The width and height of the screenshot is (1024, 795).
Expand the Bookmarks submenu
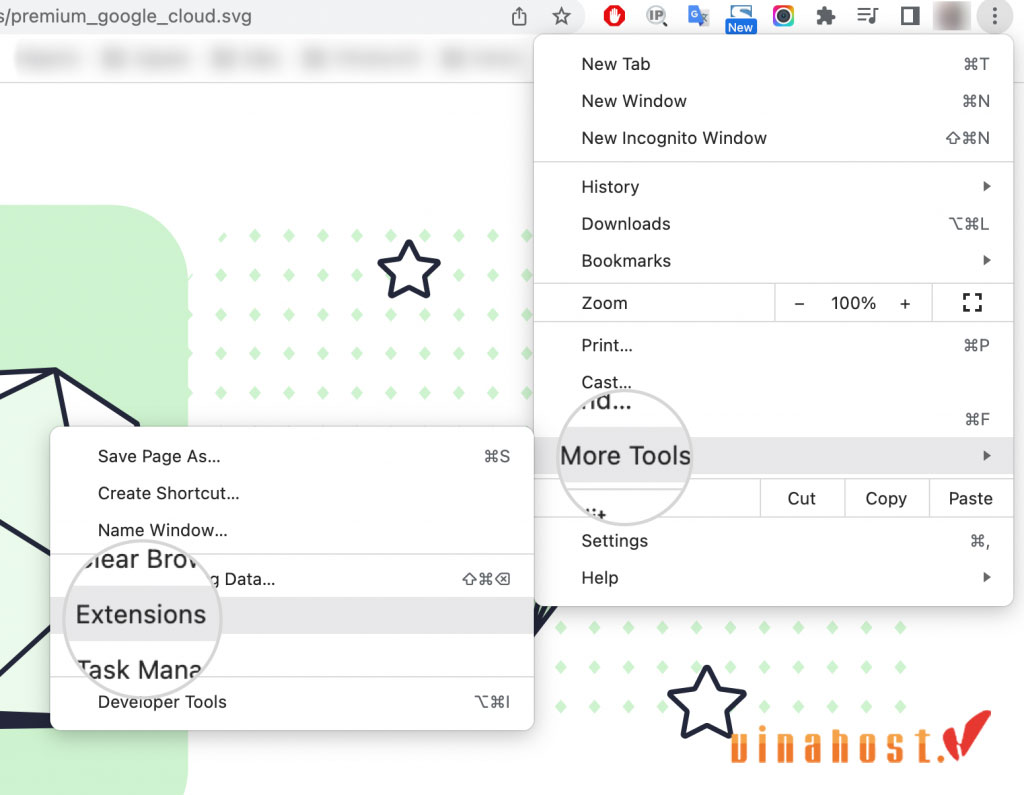[x=773, y=261]
